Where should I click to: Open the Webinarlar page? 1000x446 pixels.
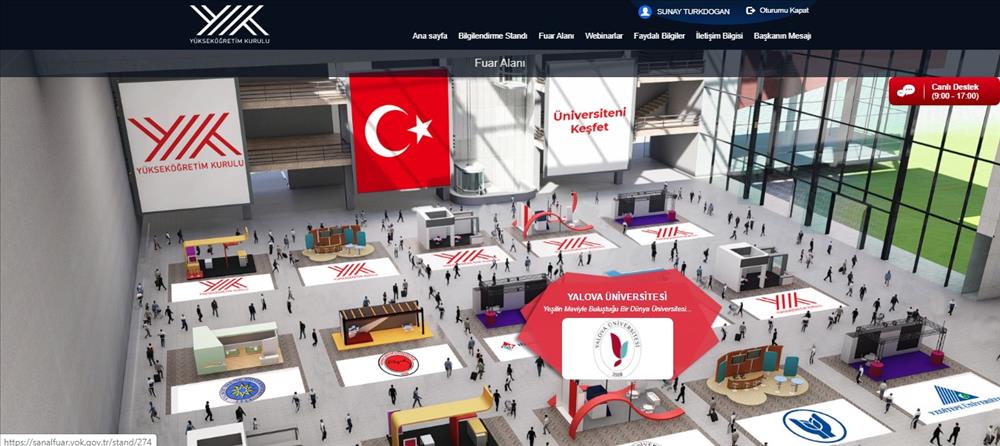(603, 36)
